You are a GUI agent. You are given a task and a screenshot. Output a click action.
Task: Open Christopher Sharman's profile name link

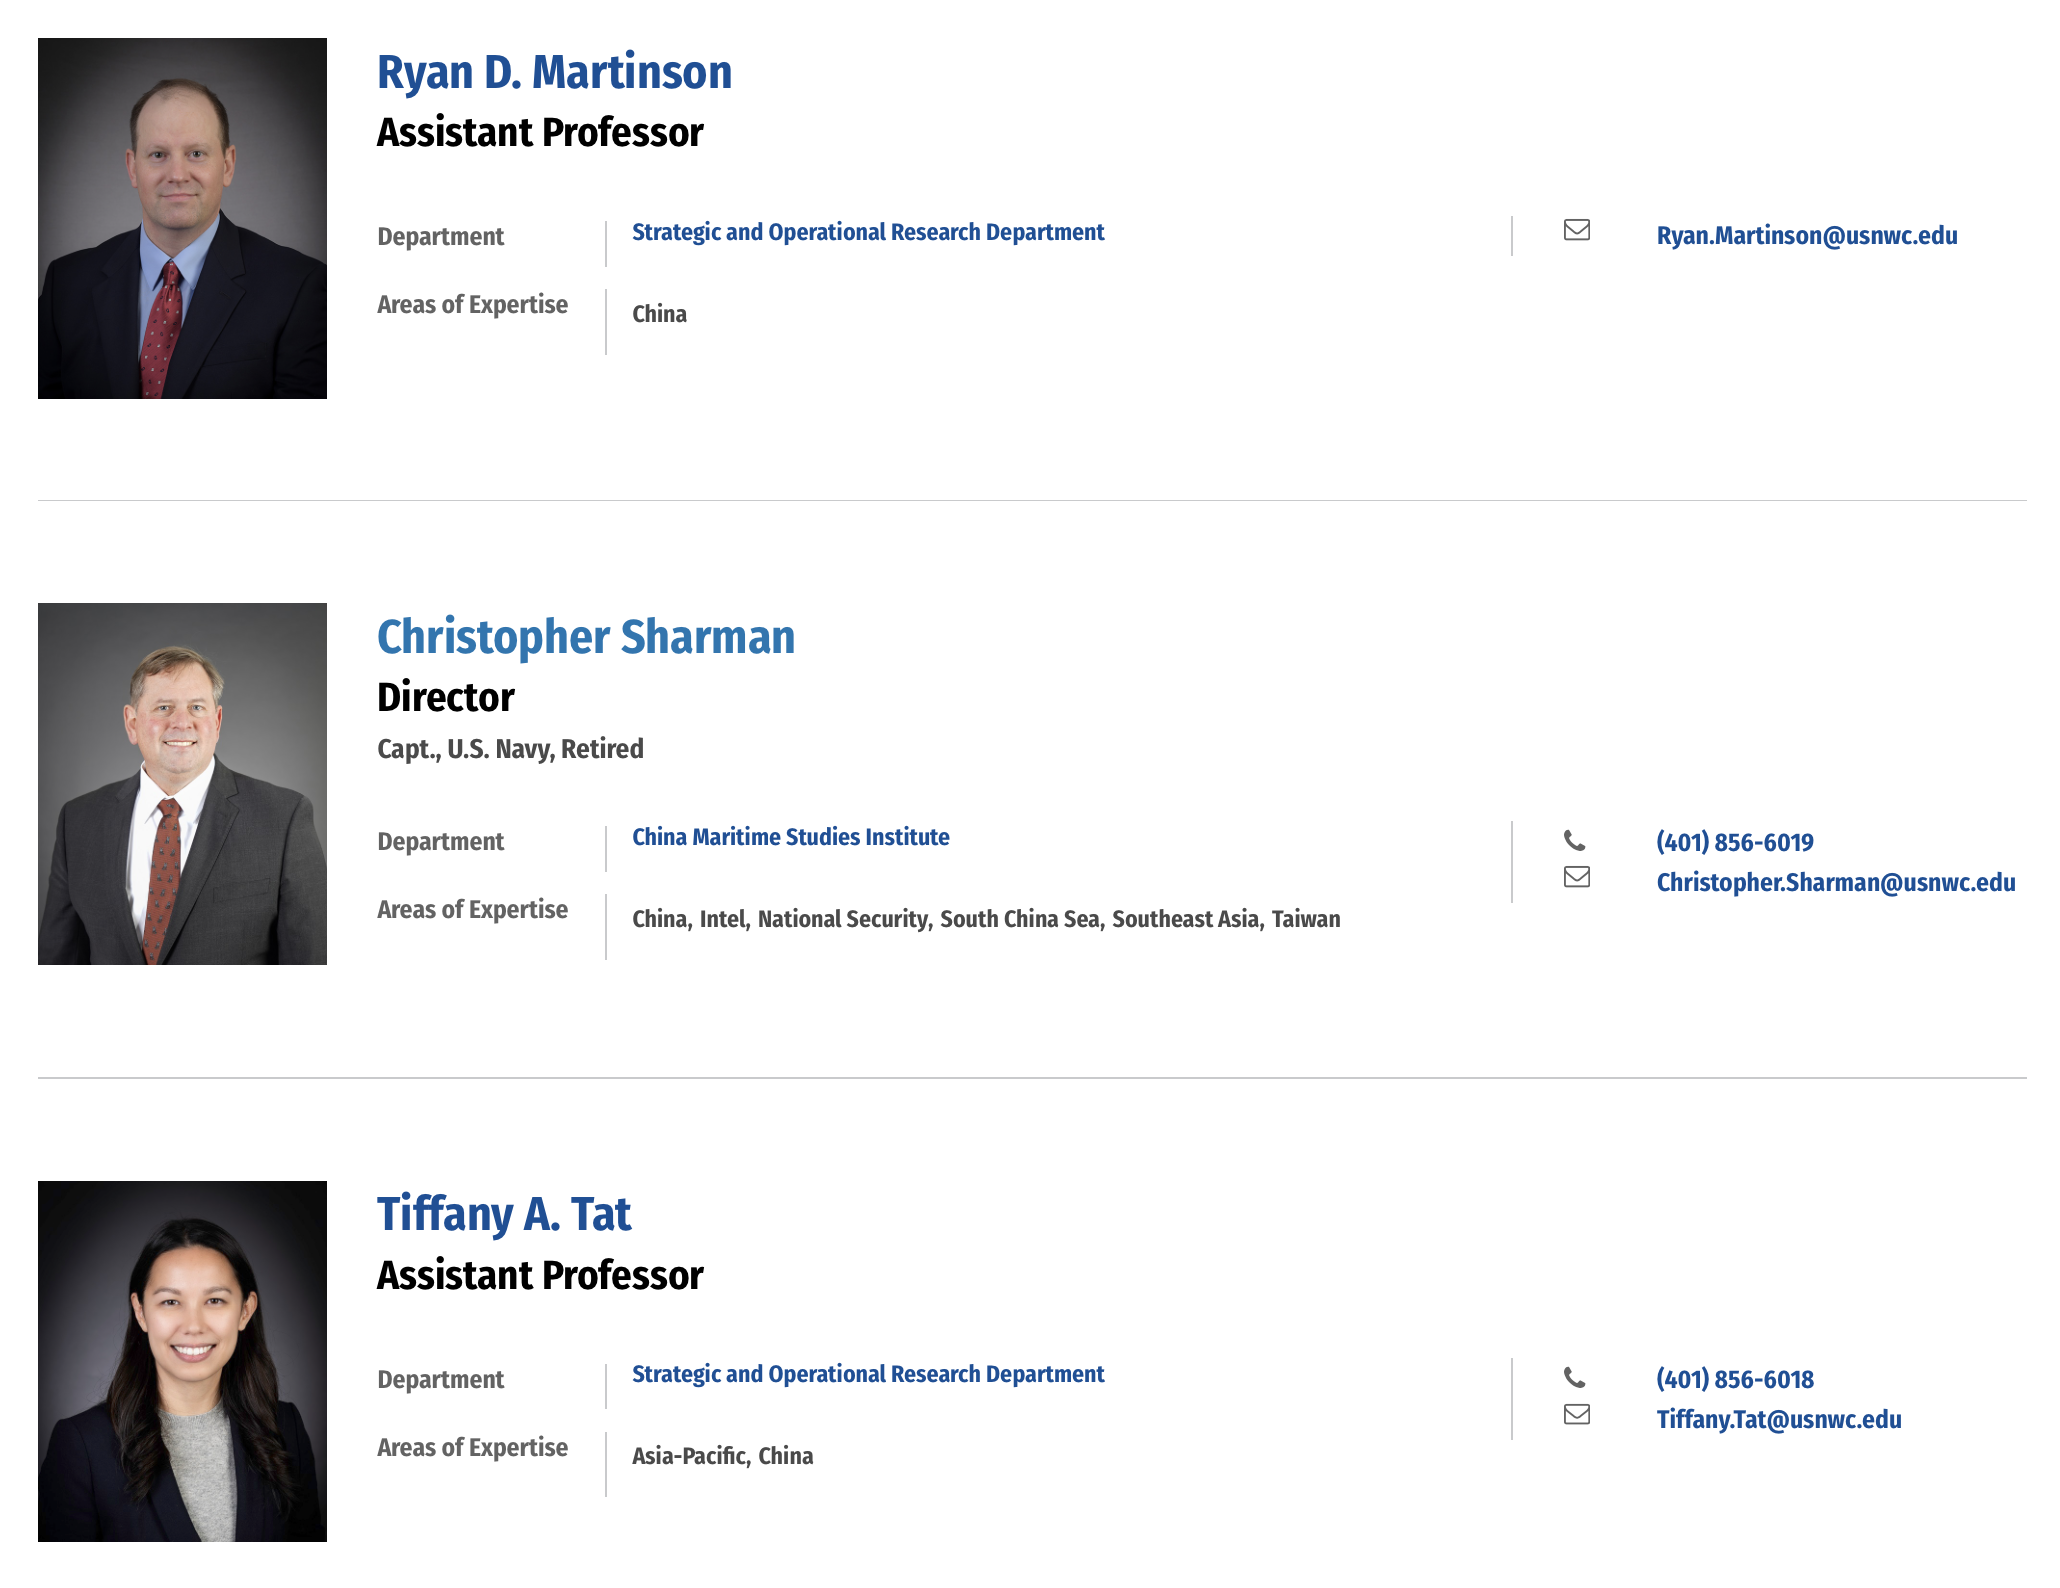point(586,637)
